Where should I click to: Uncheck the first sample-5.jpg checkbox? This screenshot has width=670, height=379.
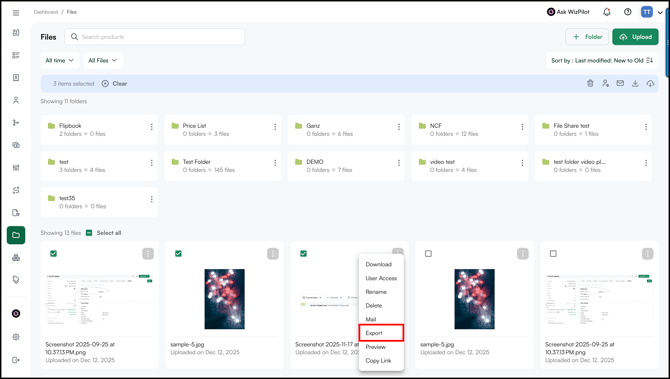tap(178, 254)
